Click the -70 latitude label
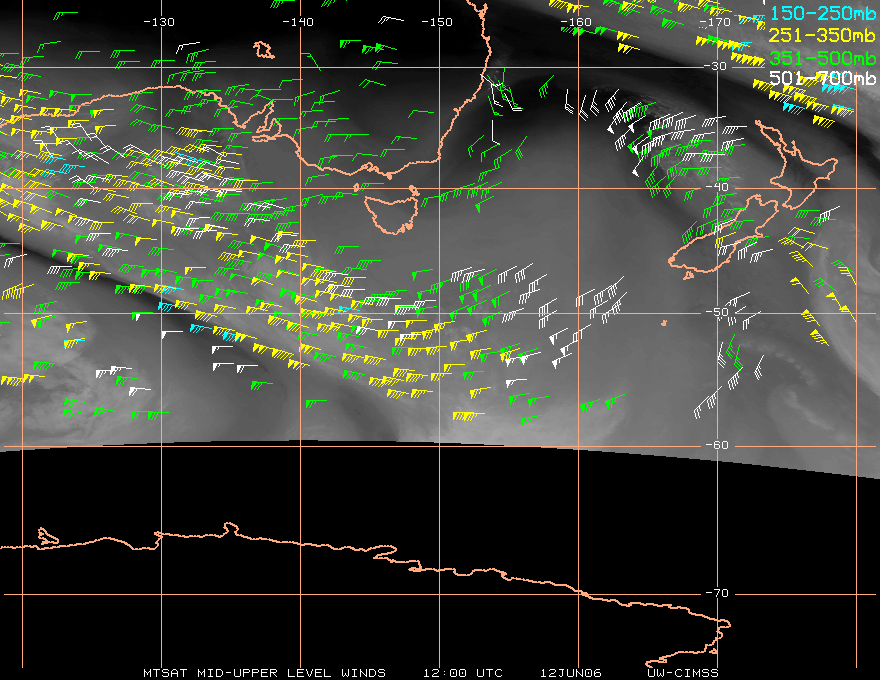 717,593
